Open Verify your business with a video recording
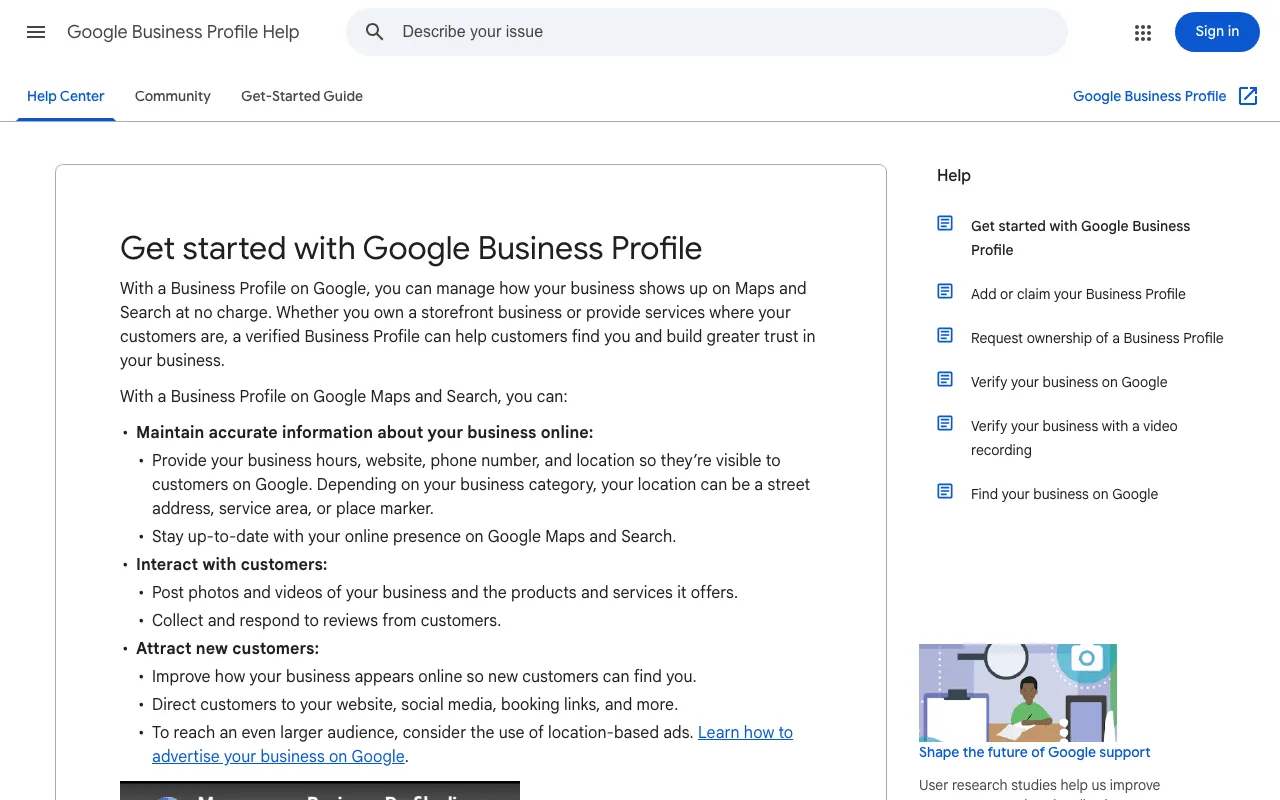 coord(1074,438)
